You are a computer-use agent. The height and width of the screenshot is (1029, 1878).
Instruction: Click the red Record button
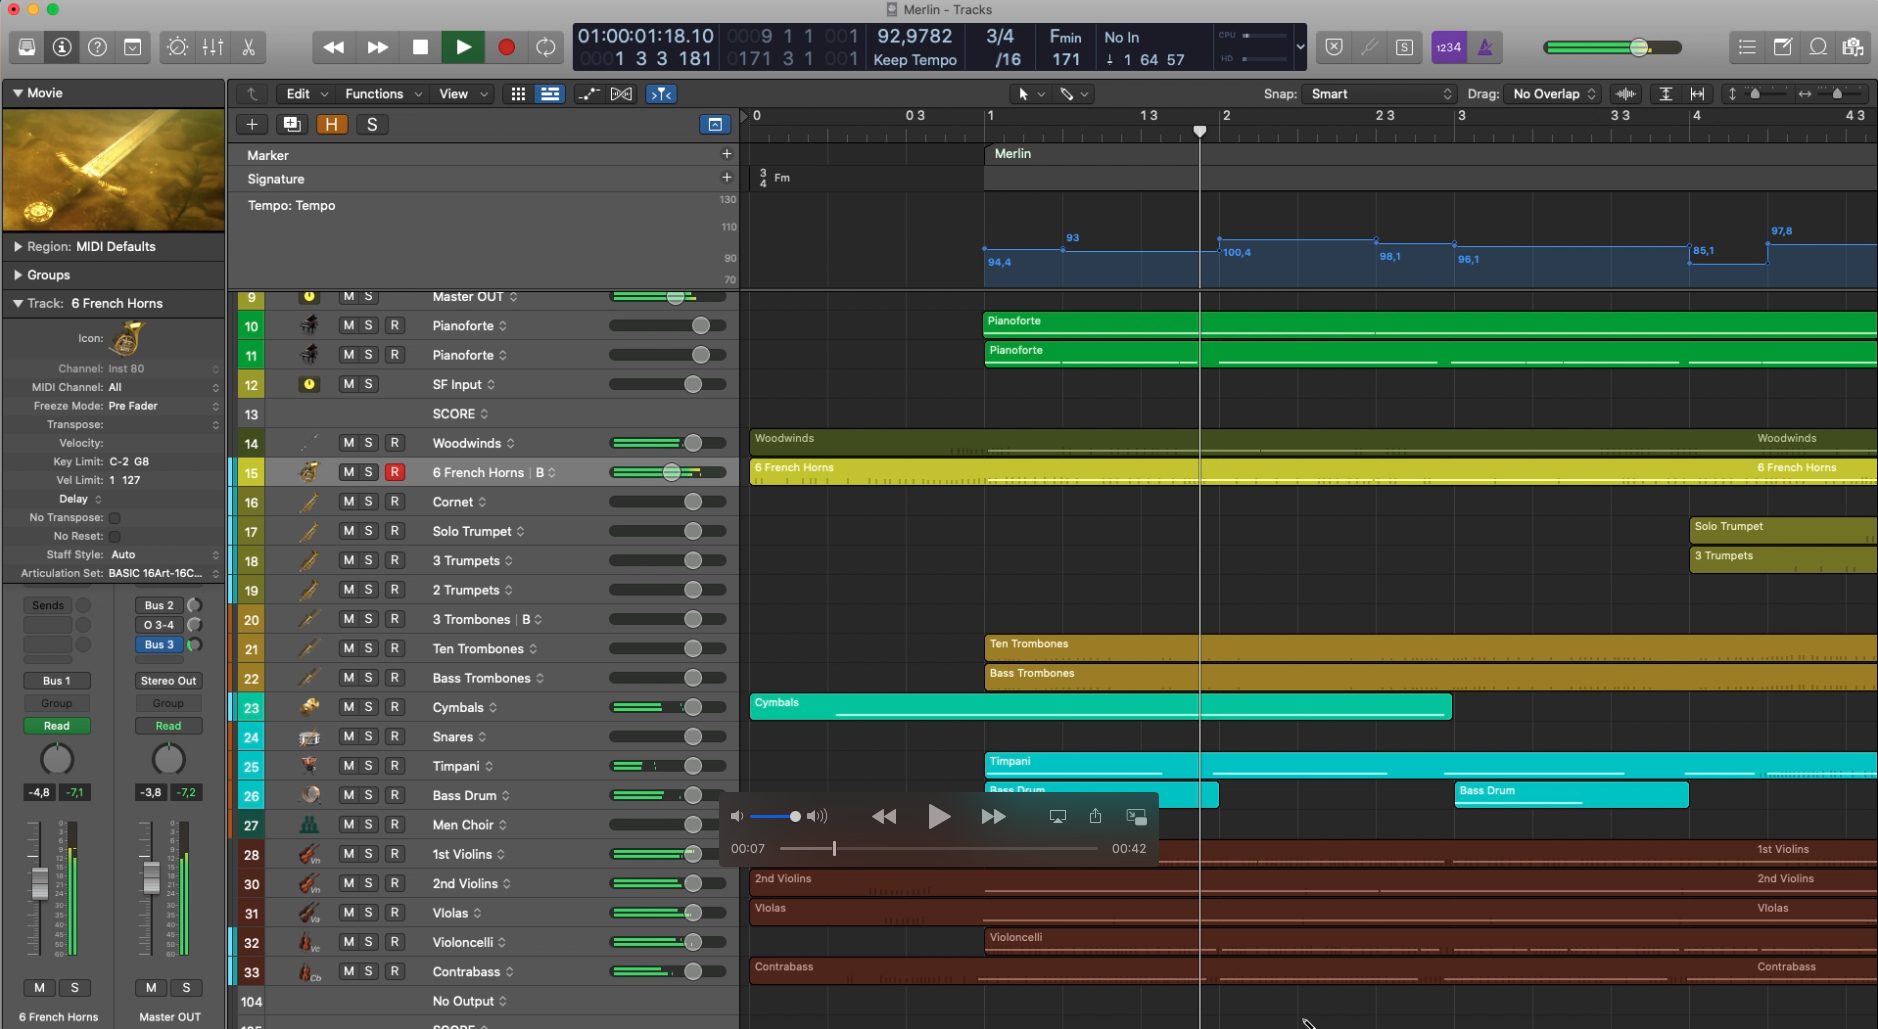pyautogui.click(x=506, y=47)
